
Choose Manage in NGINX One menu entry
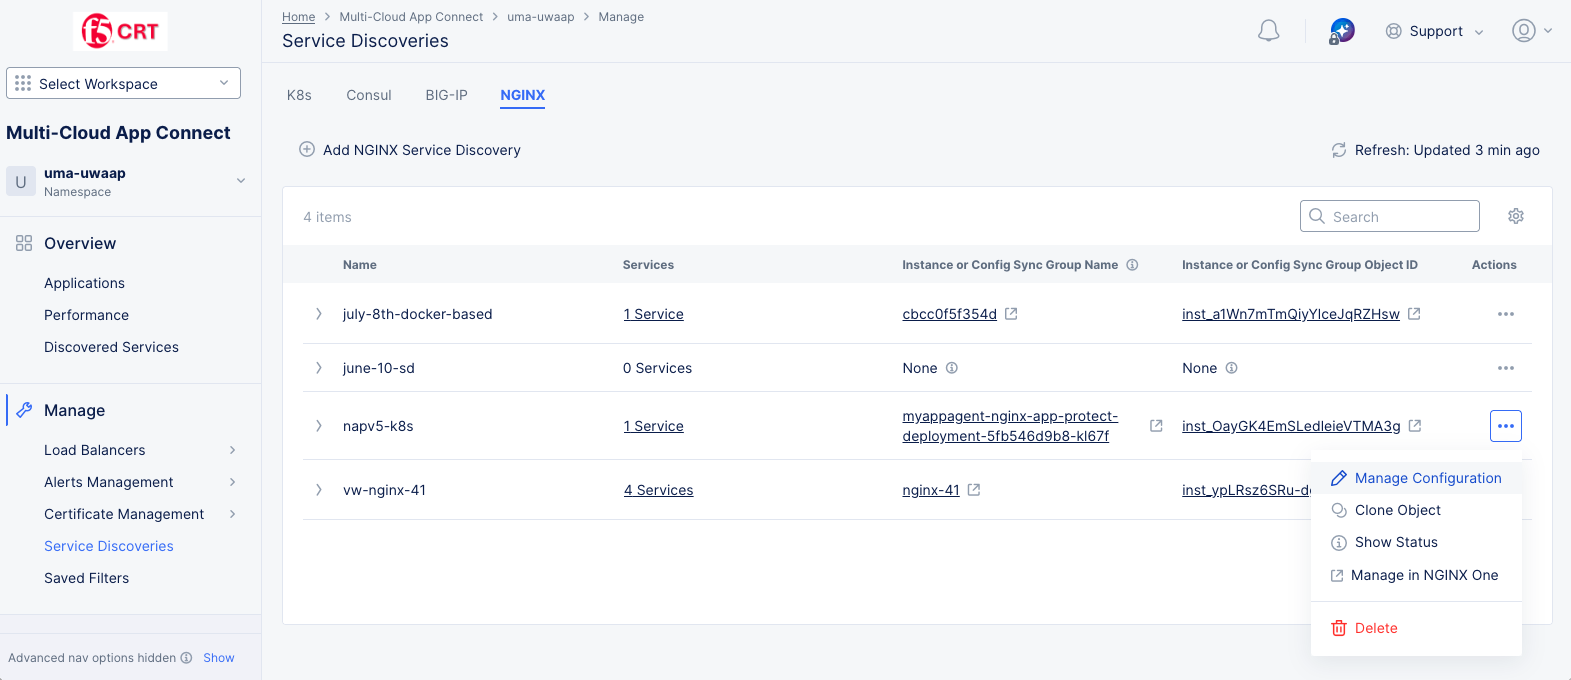[1416, 575]
